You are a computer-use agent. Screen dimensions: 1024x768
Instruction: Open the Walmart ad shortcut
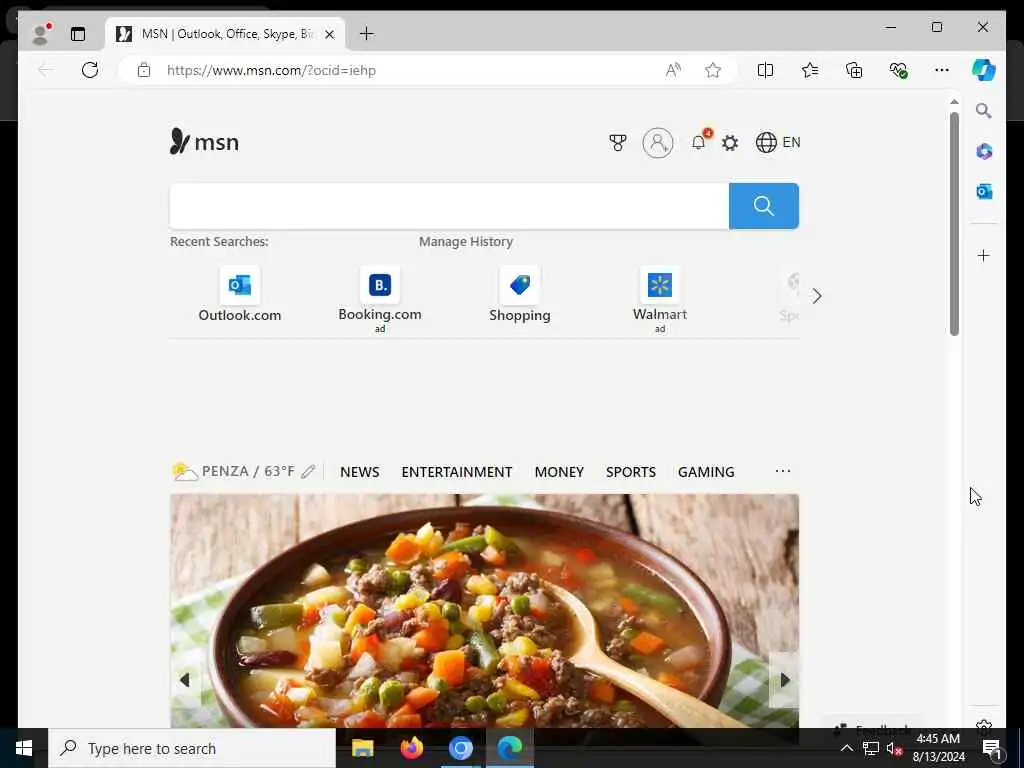pyautogui.click(x=660, y=300)
